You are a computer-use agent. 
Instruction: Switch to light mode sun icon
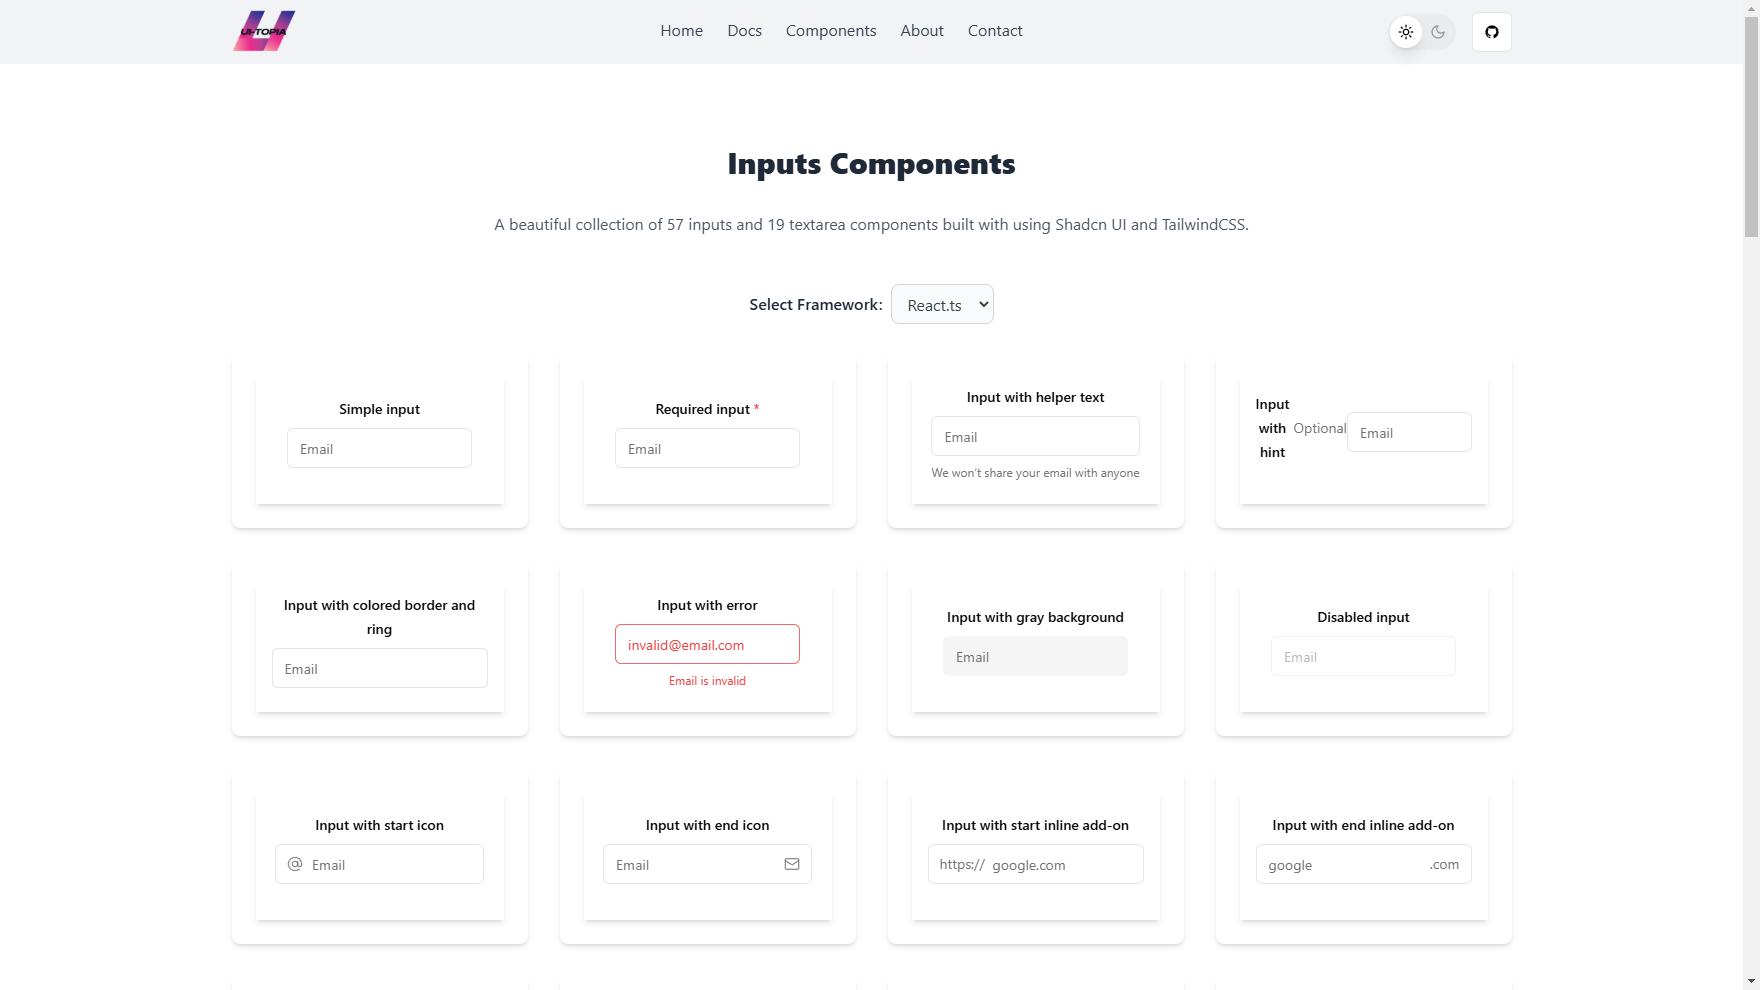click(1406, 32)
